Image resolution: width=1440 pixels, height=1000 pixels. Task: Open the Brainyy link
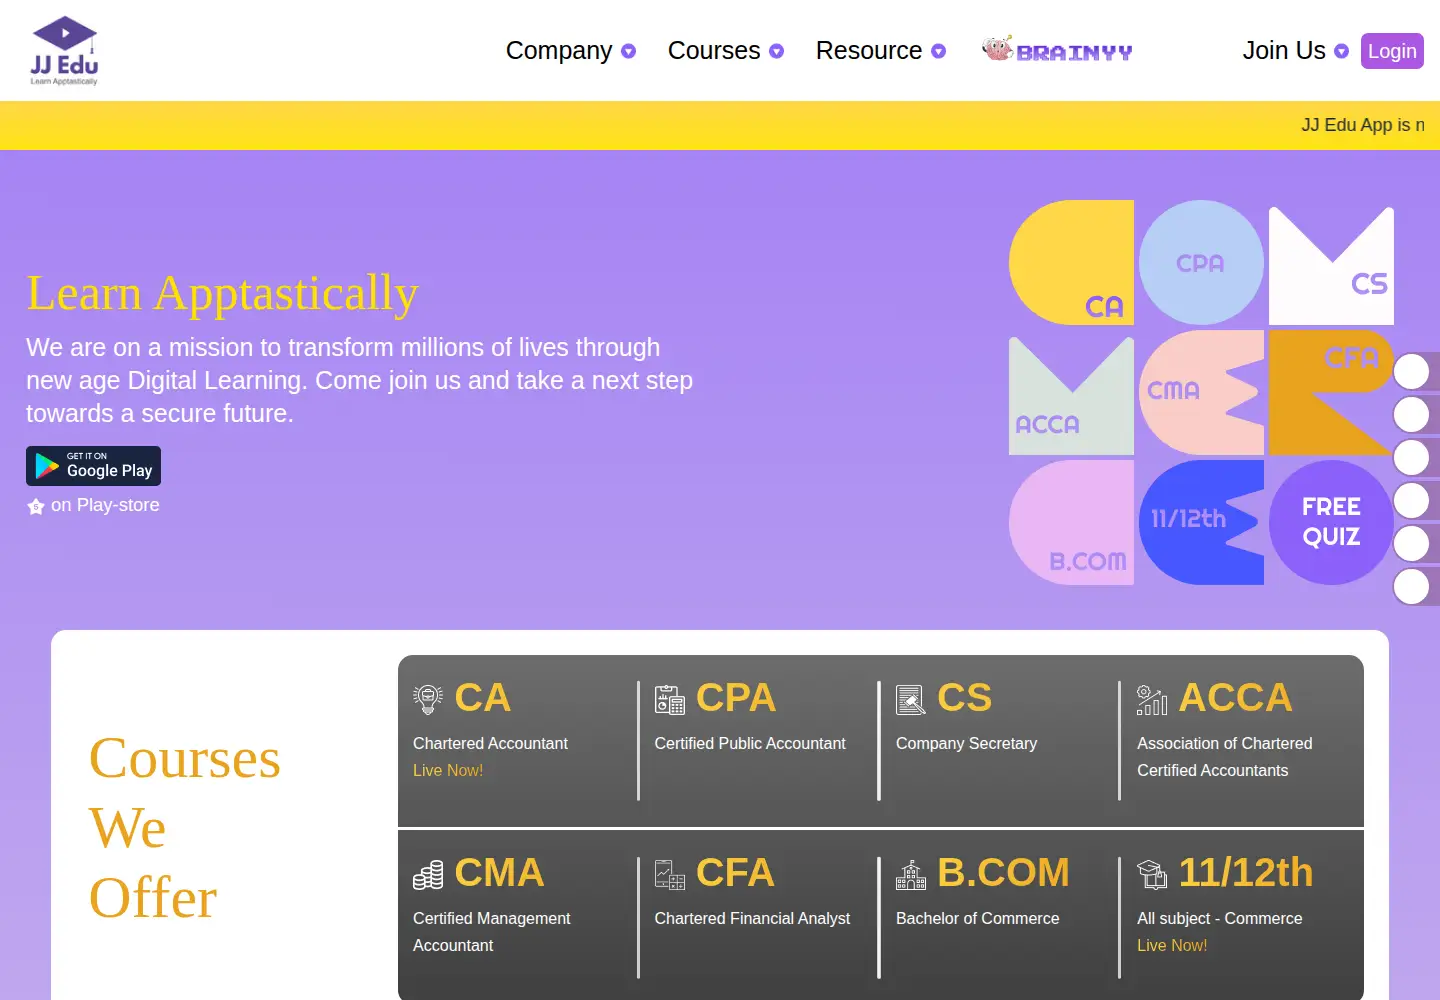point(1057,50)
